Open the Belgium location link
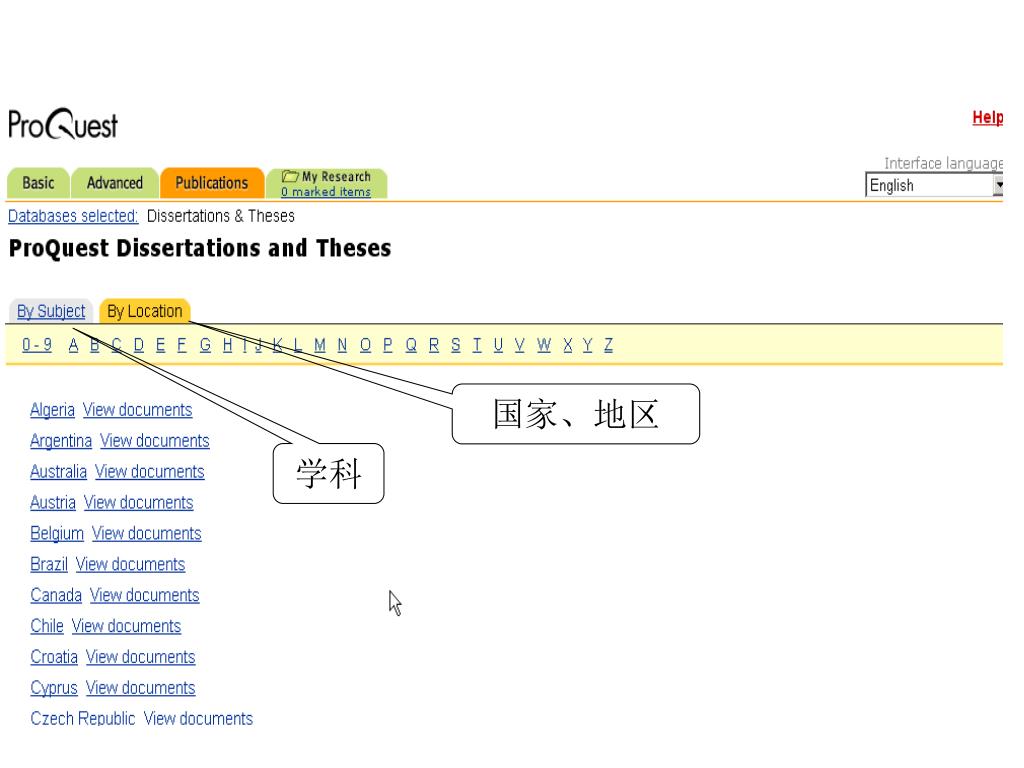This screenshot has width=1024, height=768. coord(57,534)
